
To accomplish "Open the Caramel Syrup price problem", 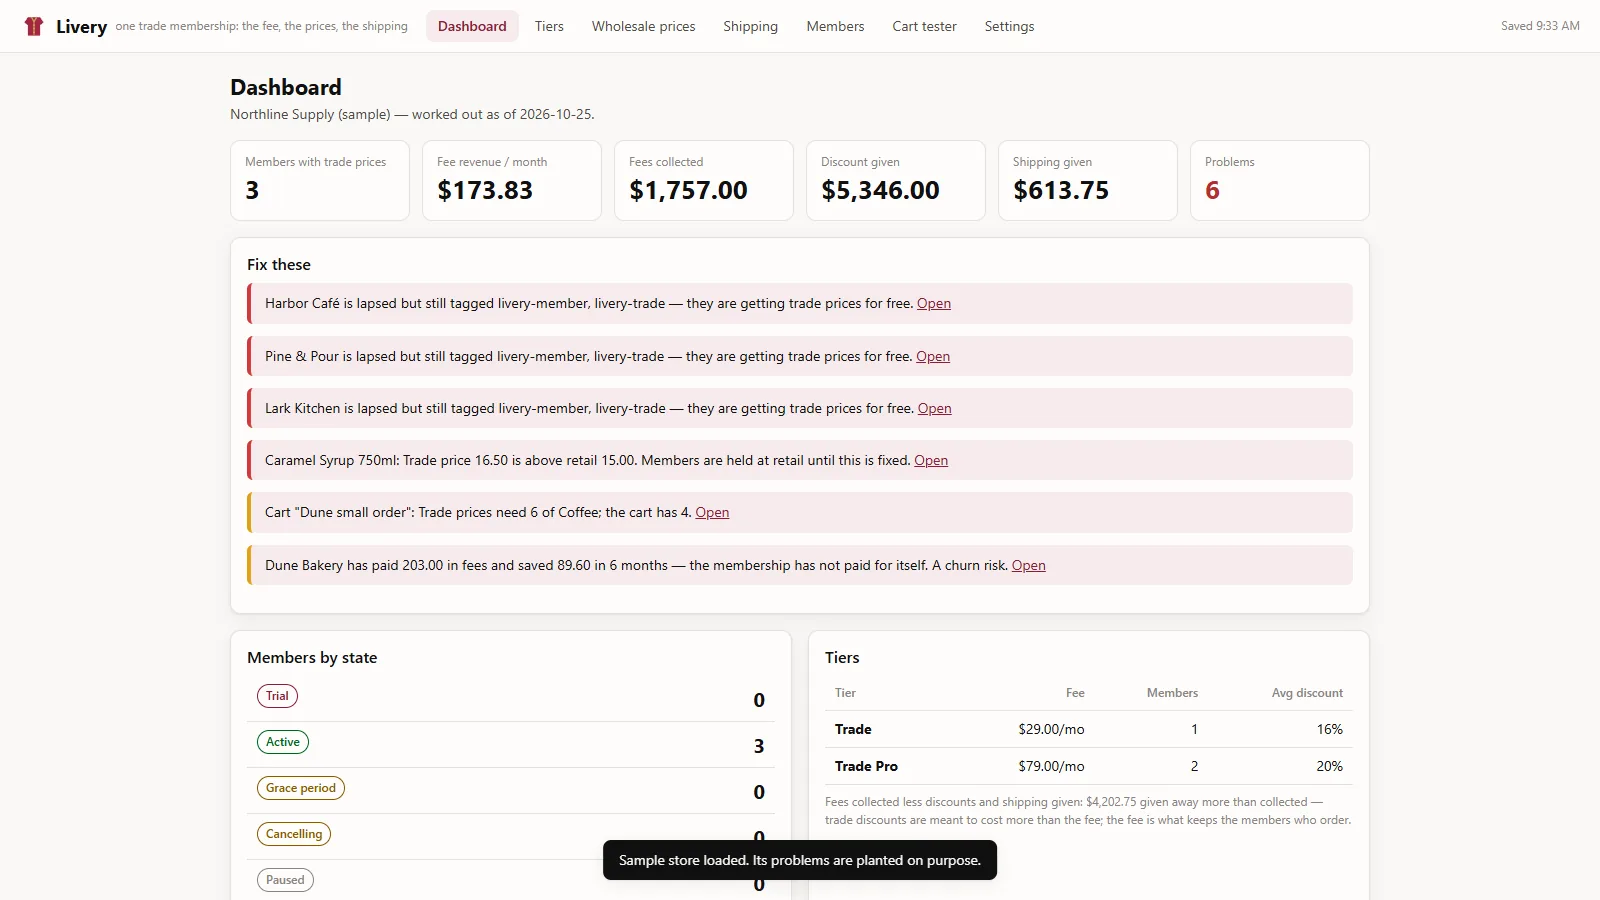I will [931, 460].
